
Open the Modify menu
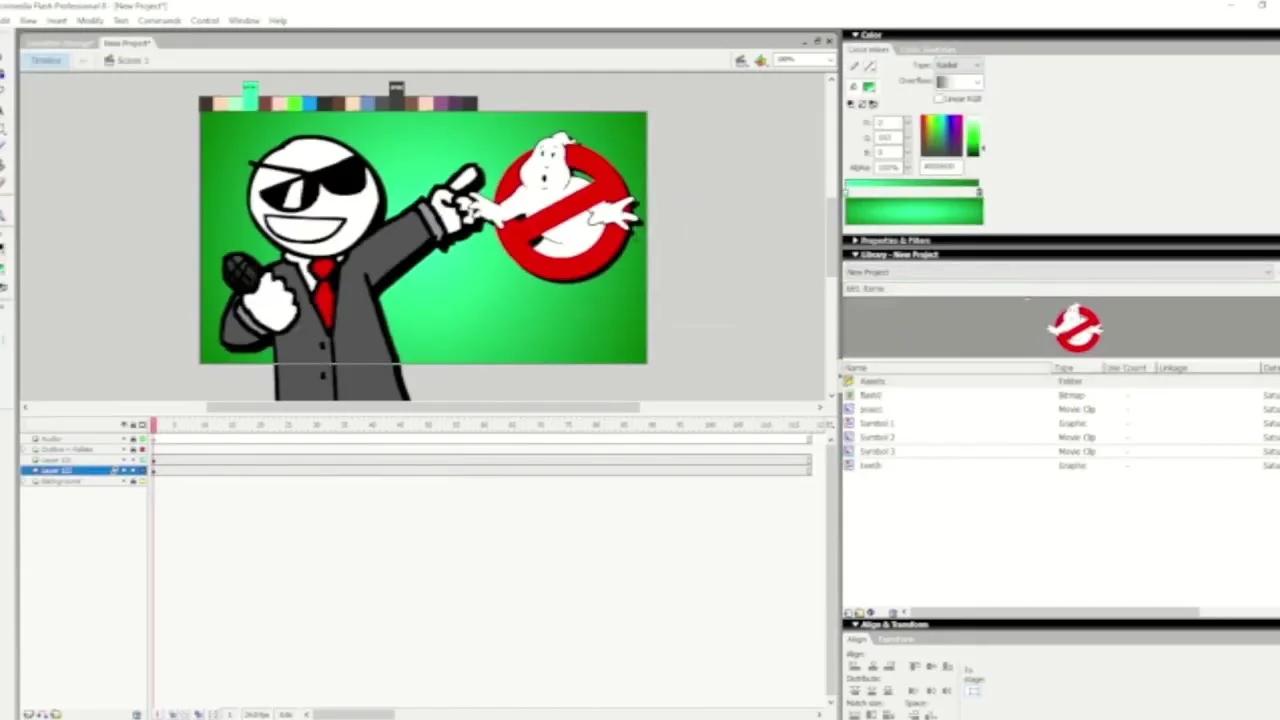click(90, 21)
